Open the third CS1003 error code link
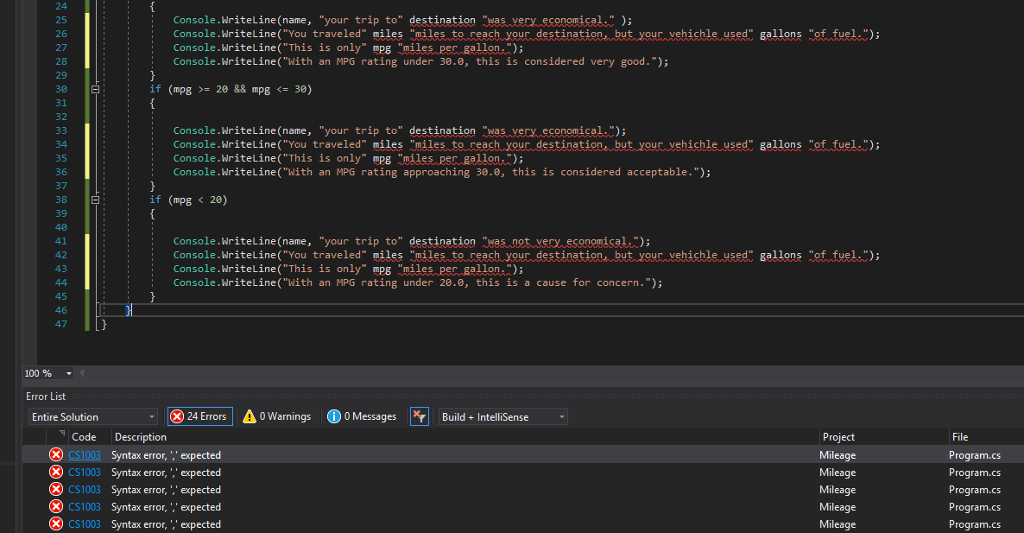Screen dimensions: 1024x533 tap(84, 490)
